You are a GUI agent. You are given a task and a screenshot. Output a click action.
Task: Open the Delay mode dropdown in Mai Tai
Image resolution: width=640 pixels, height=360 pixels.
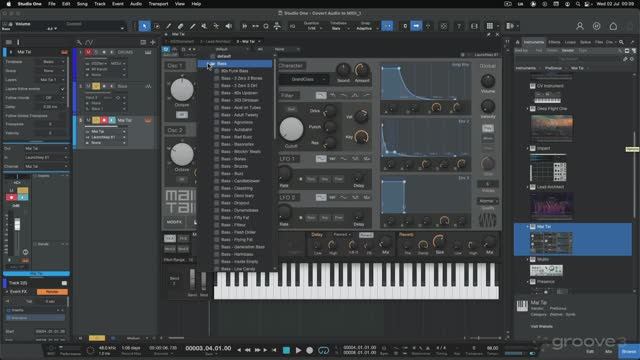(342, 235)
